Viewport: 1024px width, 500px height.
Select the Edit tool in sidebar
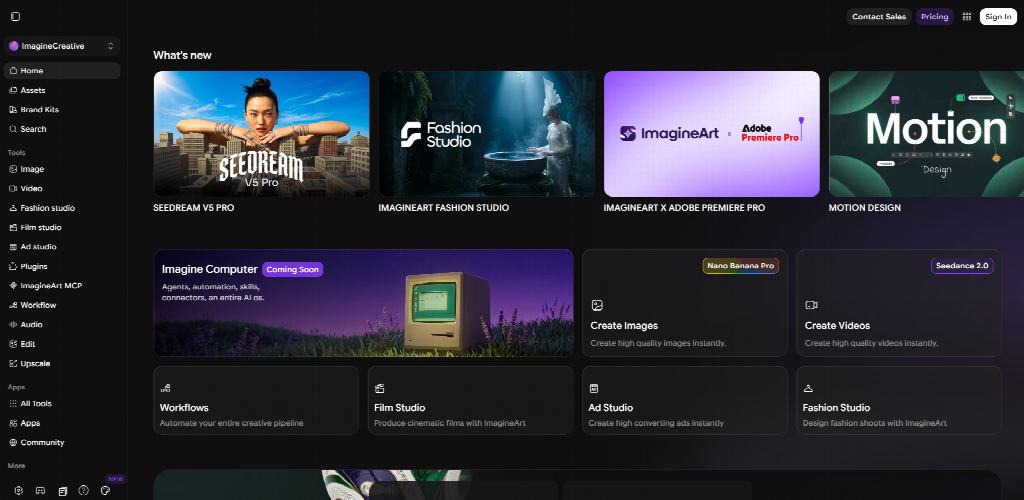point(61,344)
